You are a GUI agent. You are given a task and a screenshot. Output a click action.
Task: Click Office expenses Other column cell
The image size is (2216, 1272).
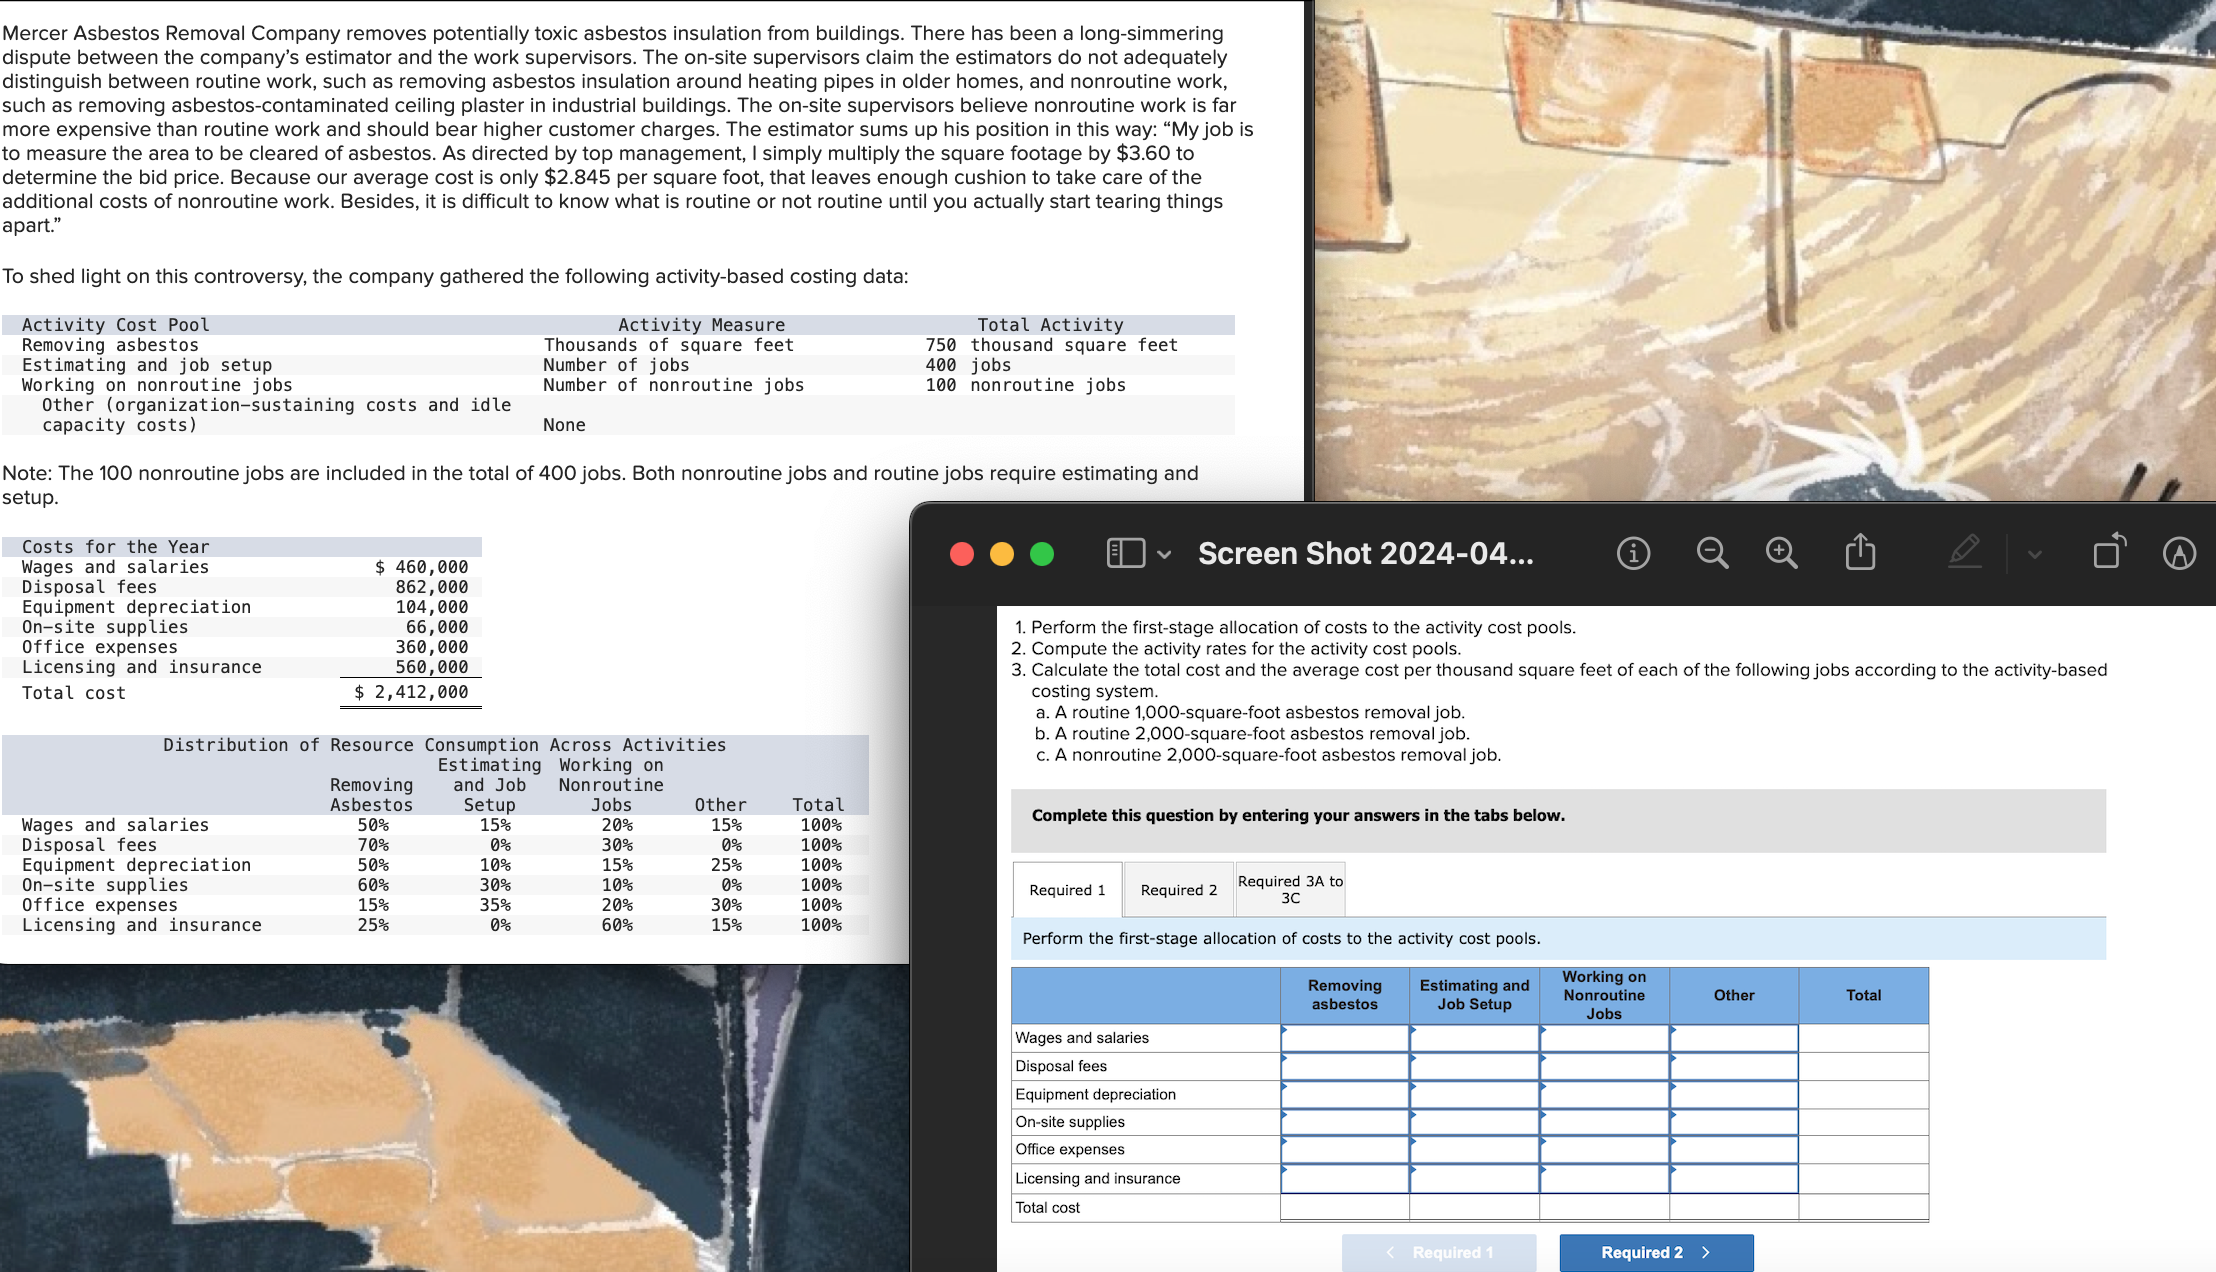click(x=1733, y=1150)
